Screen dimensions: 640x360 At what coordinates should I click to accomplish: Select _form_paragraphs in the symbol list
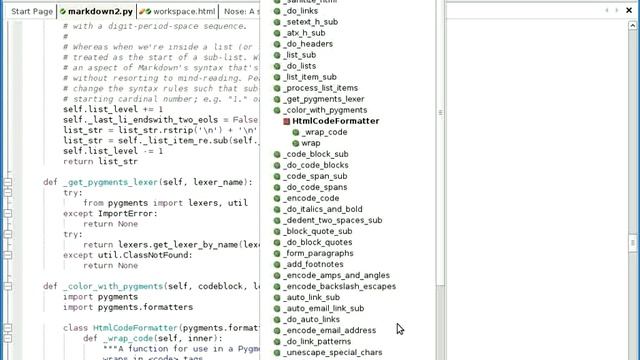click(x=318, y=253)
